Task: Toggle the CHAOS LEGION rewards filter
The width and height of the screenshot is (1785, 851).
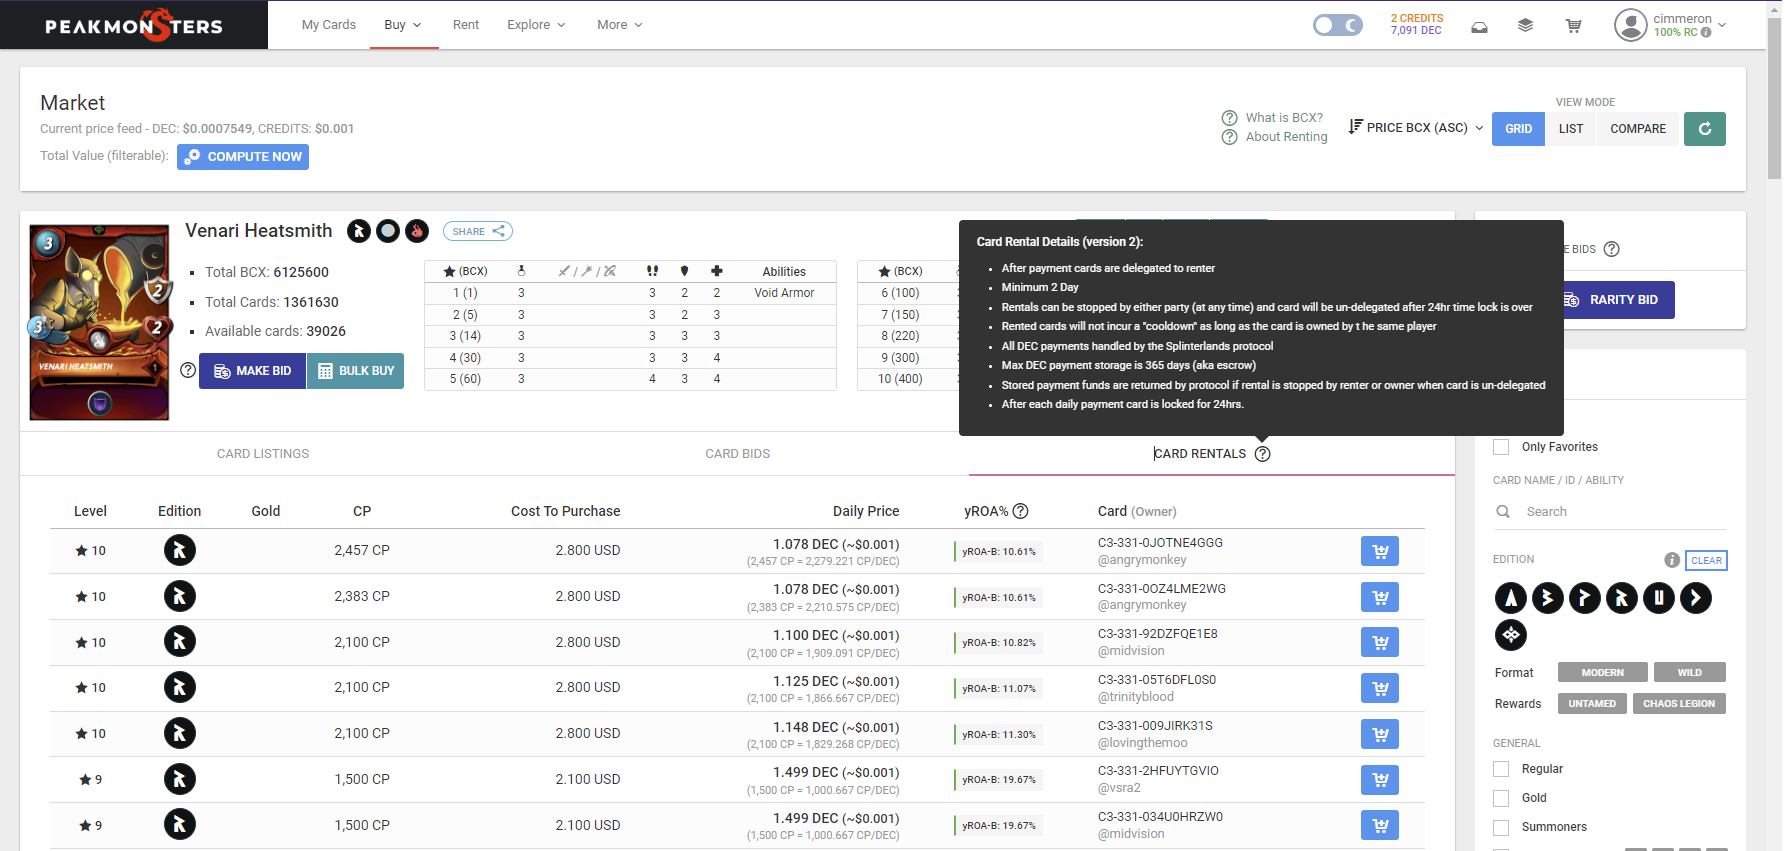Action: 1678,704
